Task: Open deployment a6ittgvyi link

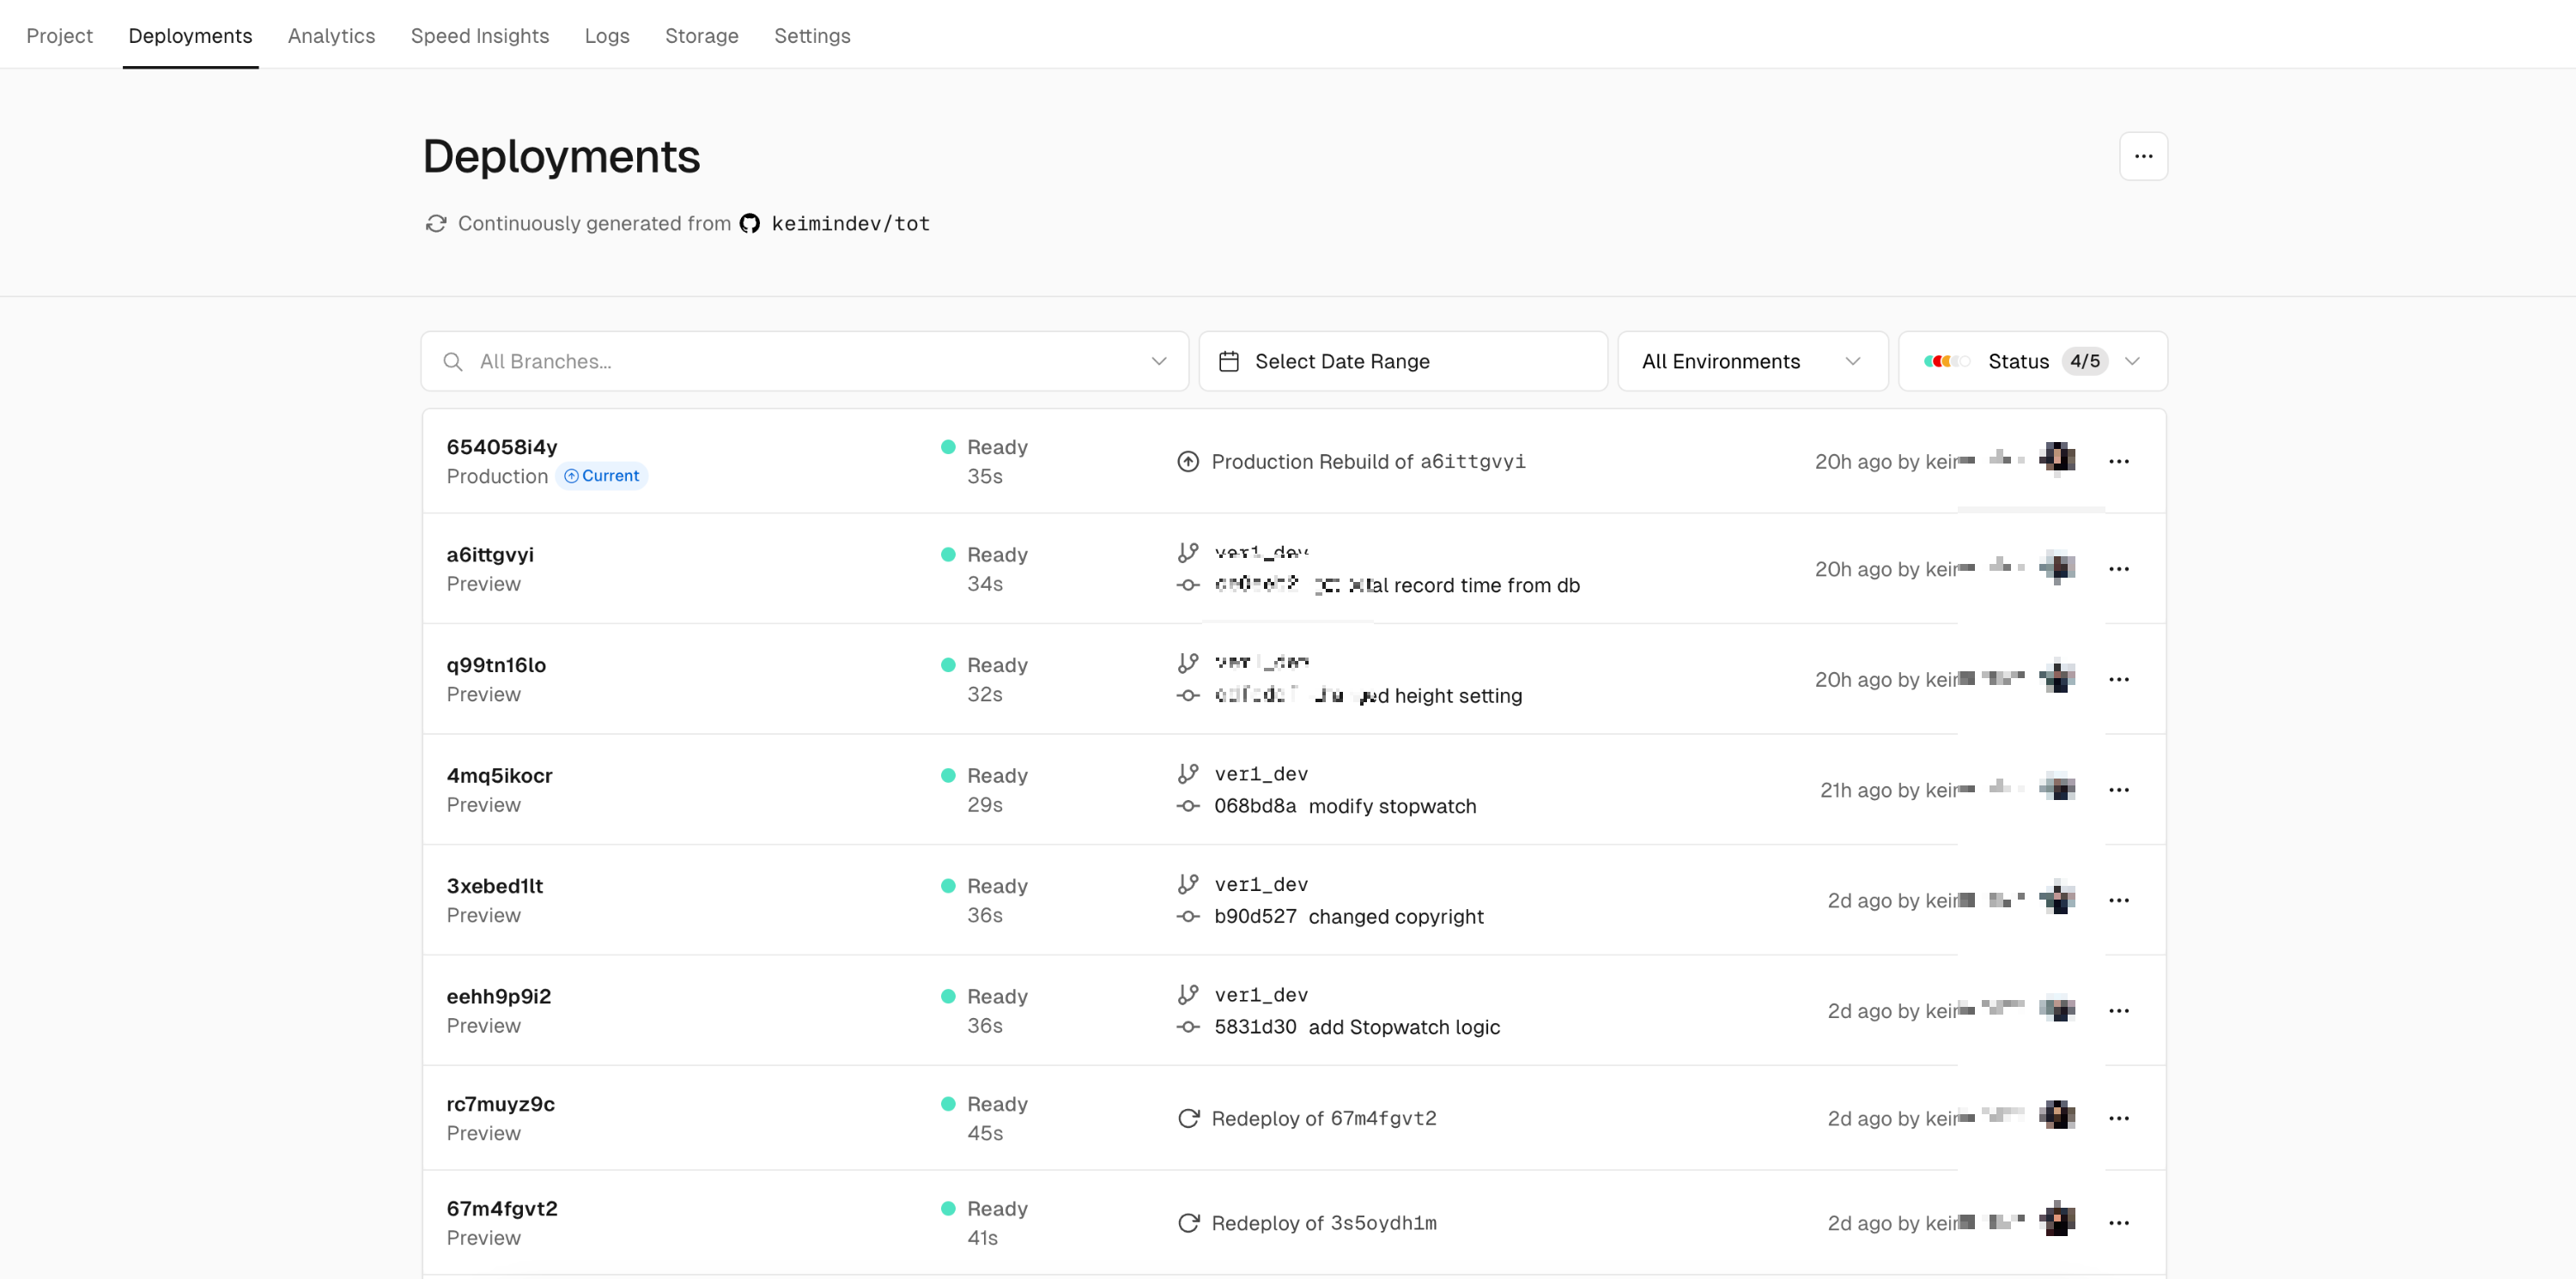Action: [x=490, y=554]
